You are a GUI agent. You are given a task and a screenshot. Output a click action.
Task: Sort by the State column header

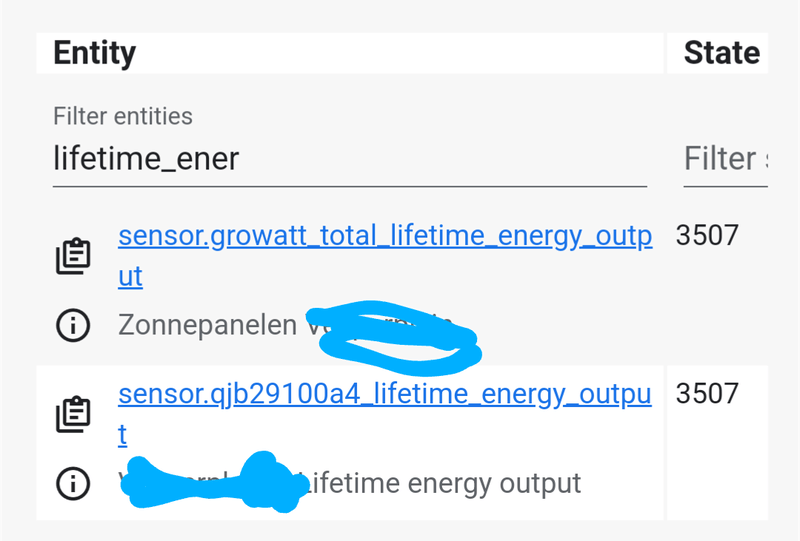pos(722,53)
